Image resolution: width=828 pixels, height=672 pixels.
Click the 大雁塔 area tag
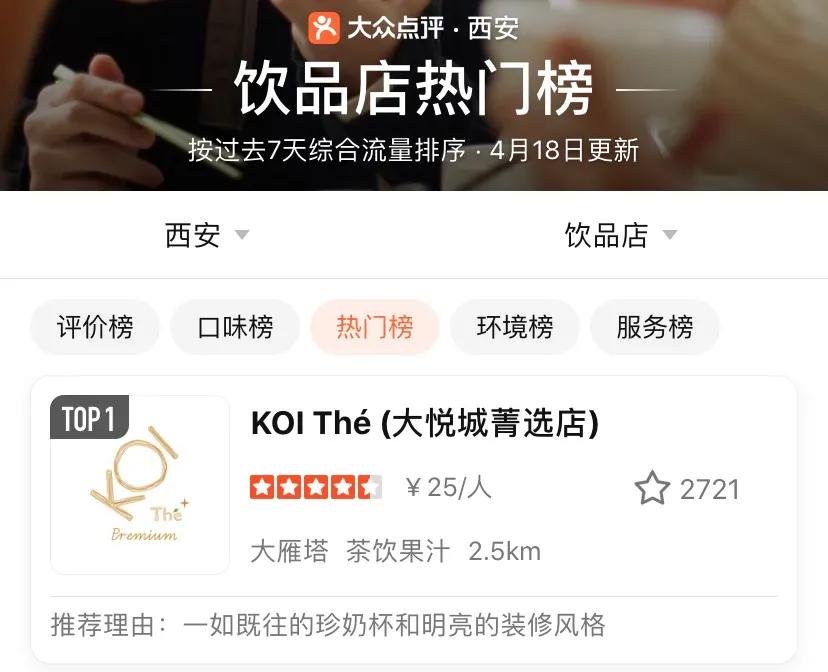pos(289,552)
